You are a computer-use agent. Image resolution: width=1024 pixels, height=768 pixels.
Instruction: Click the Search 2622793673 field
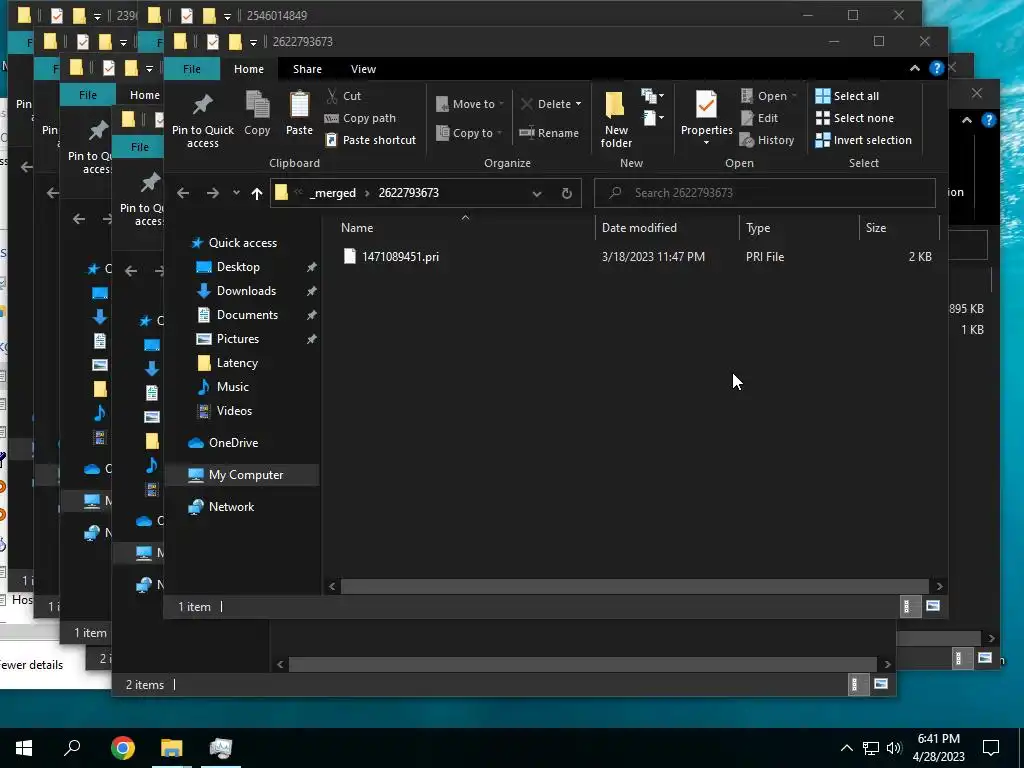765,193
